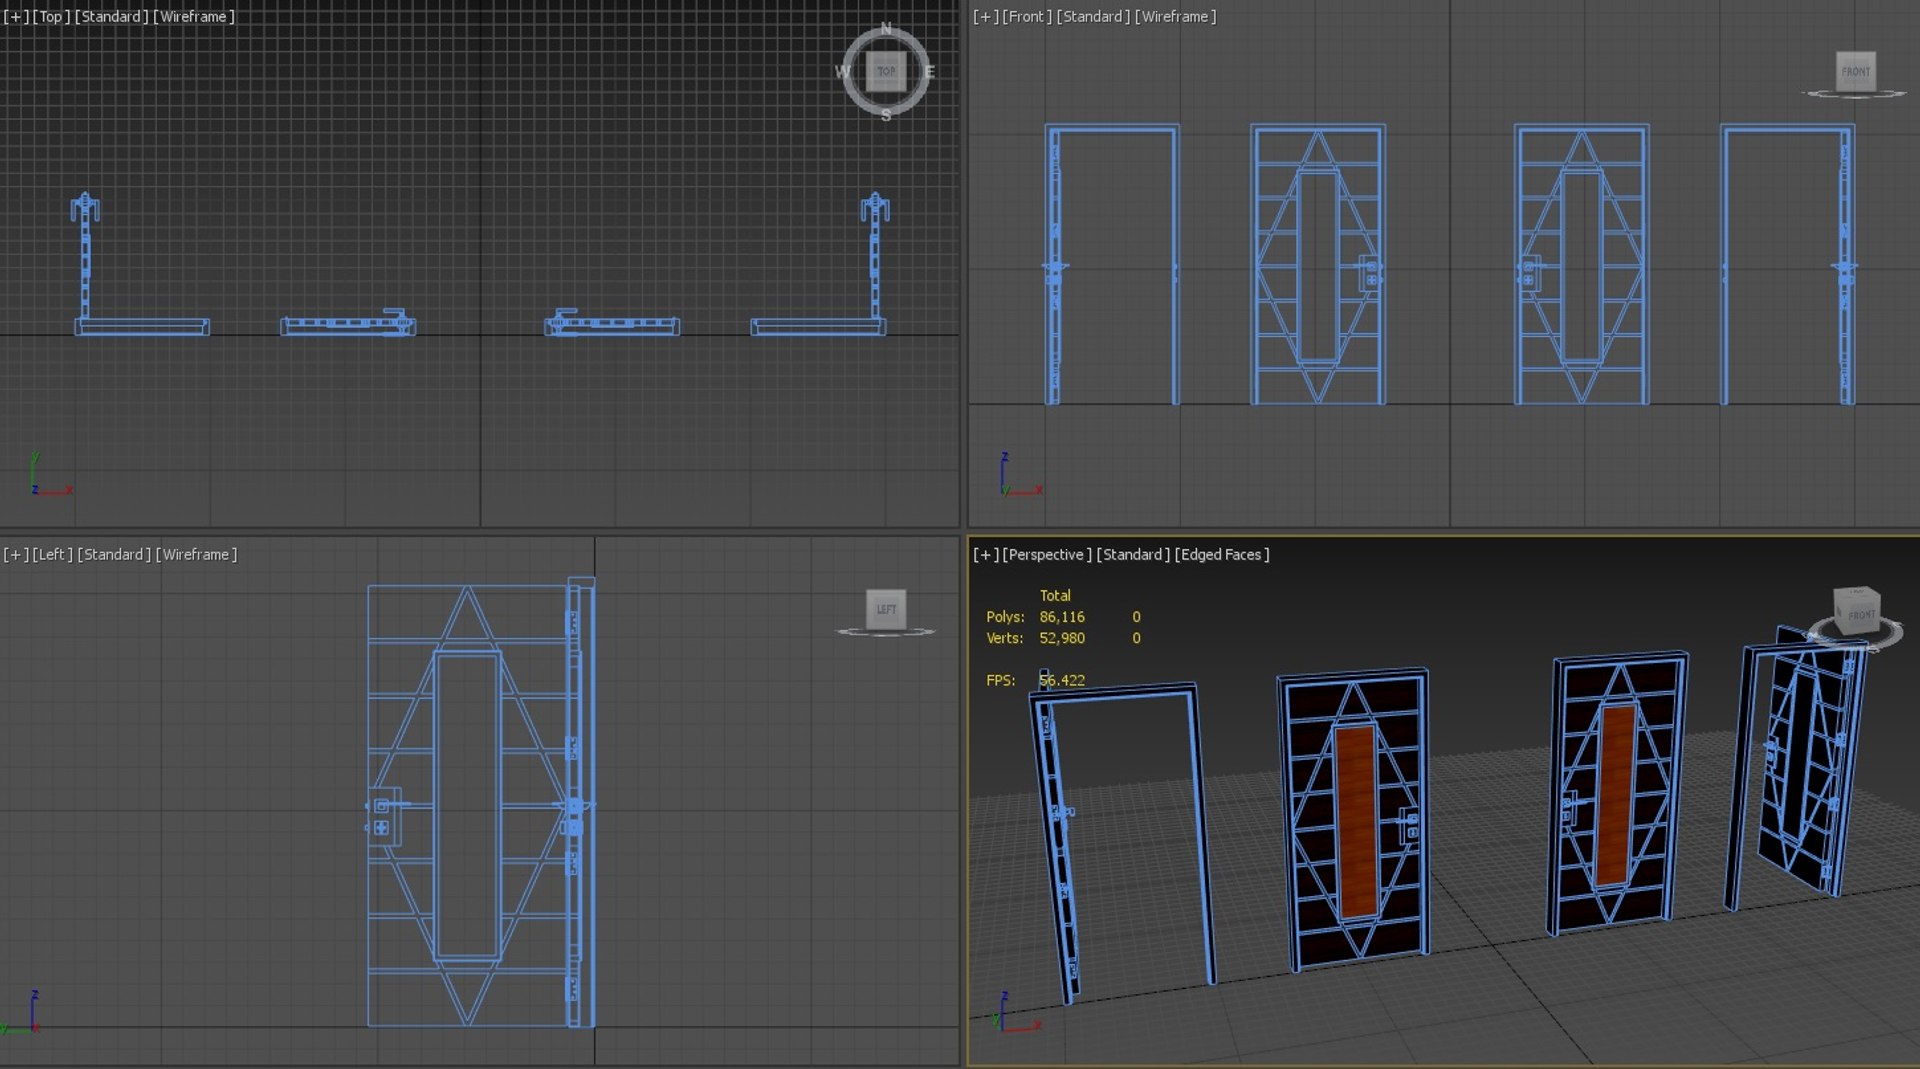Viewport: 1920px width, 1069px height.
Task: Click the W compass label in Top viewport
Action: (842, 72)
